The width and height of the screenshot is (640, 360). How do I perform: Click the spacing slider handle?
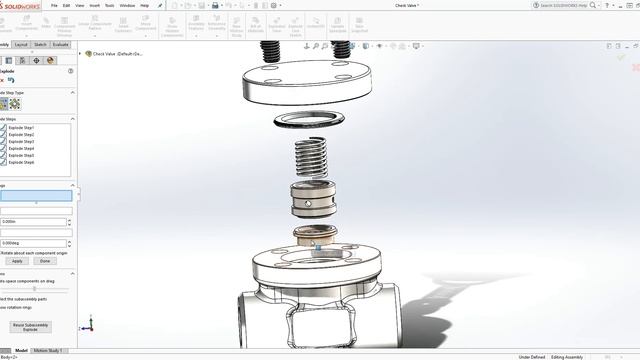tap(35, 289)
